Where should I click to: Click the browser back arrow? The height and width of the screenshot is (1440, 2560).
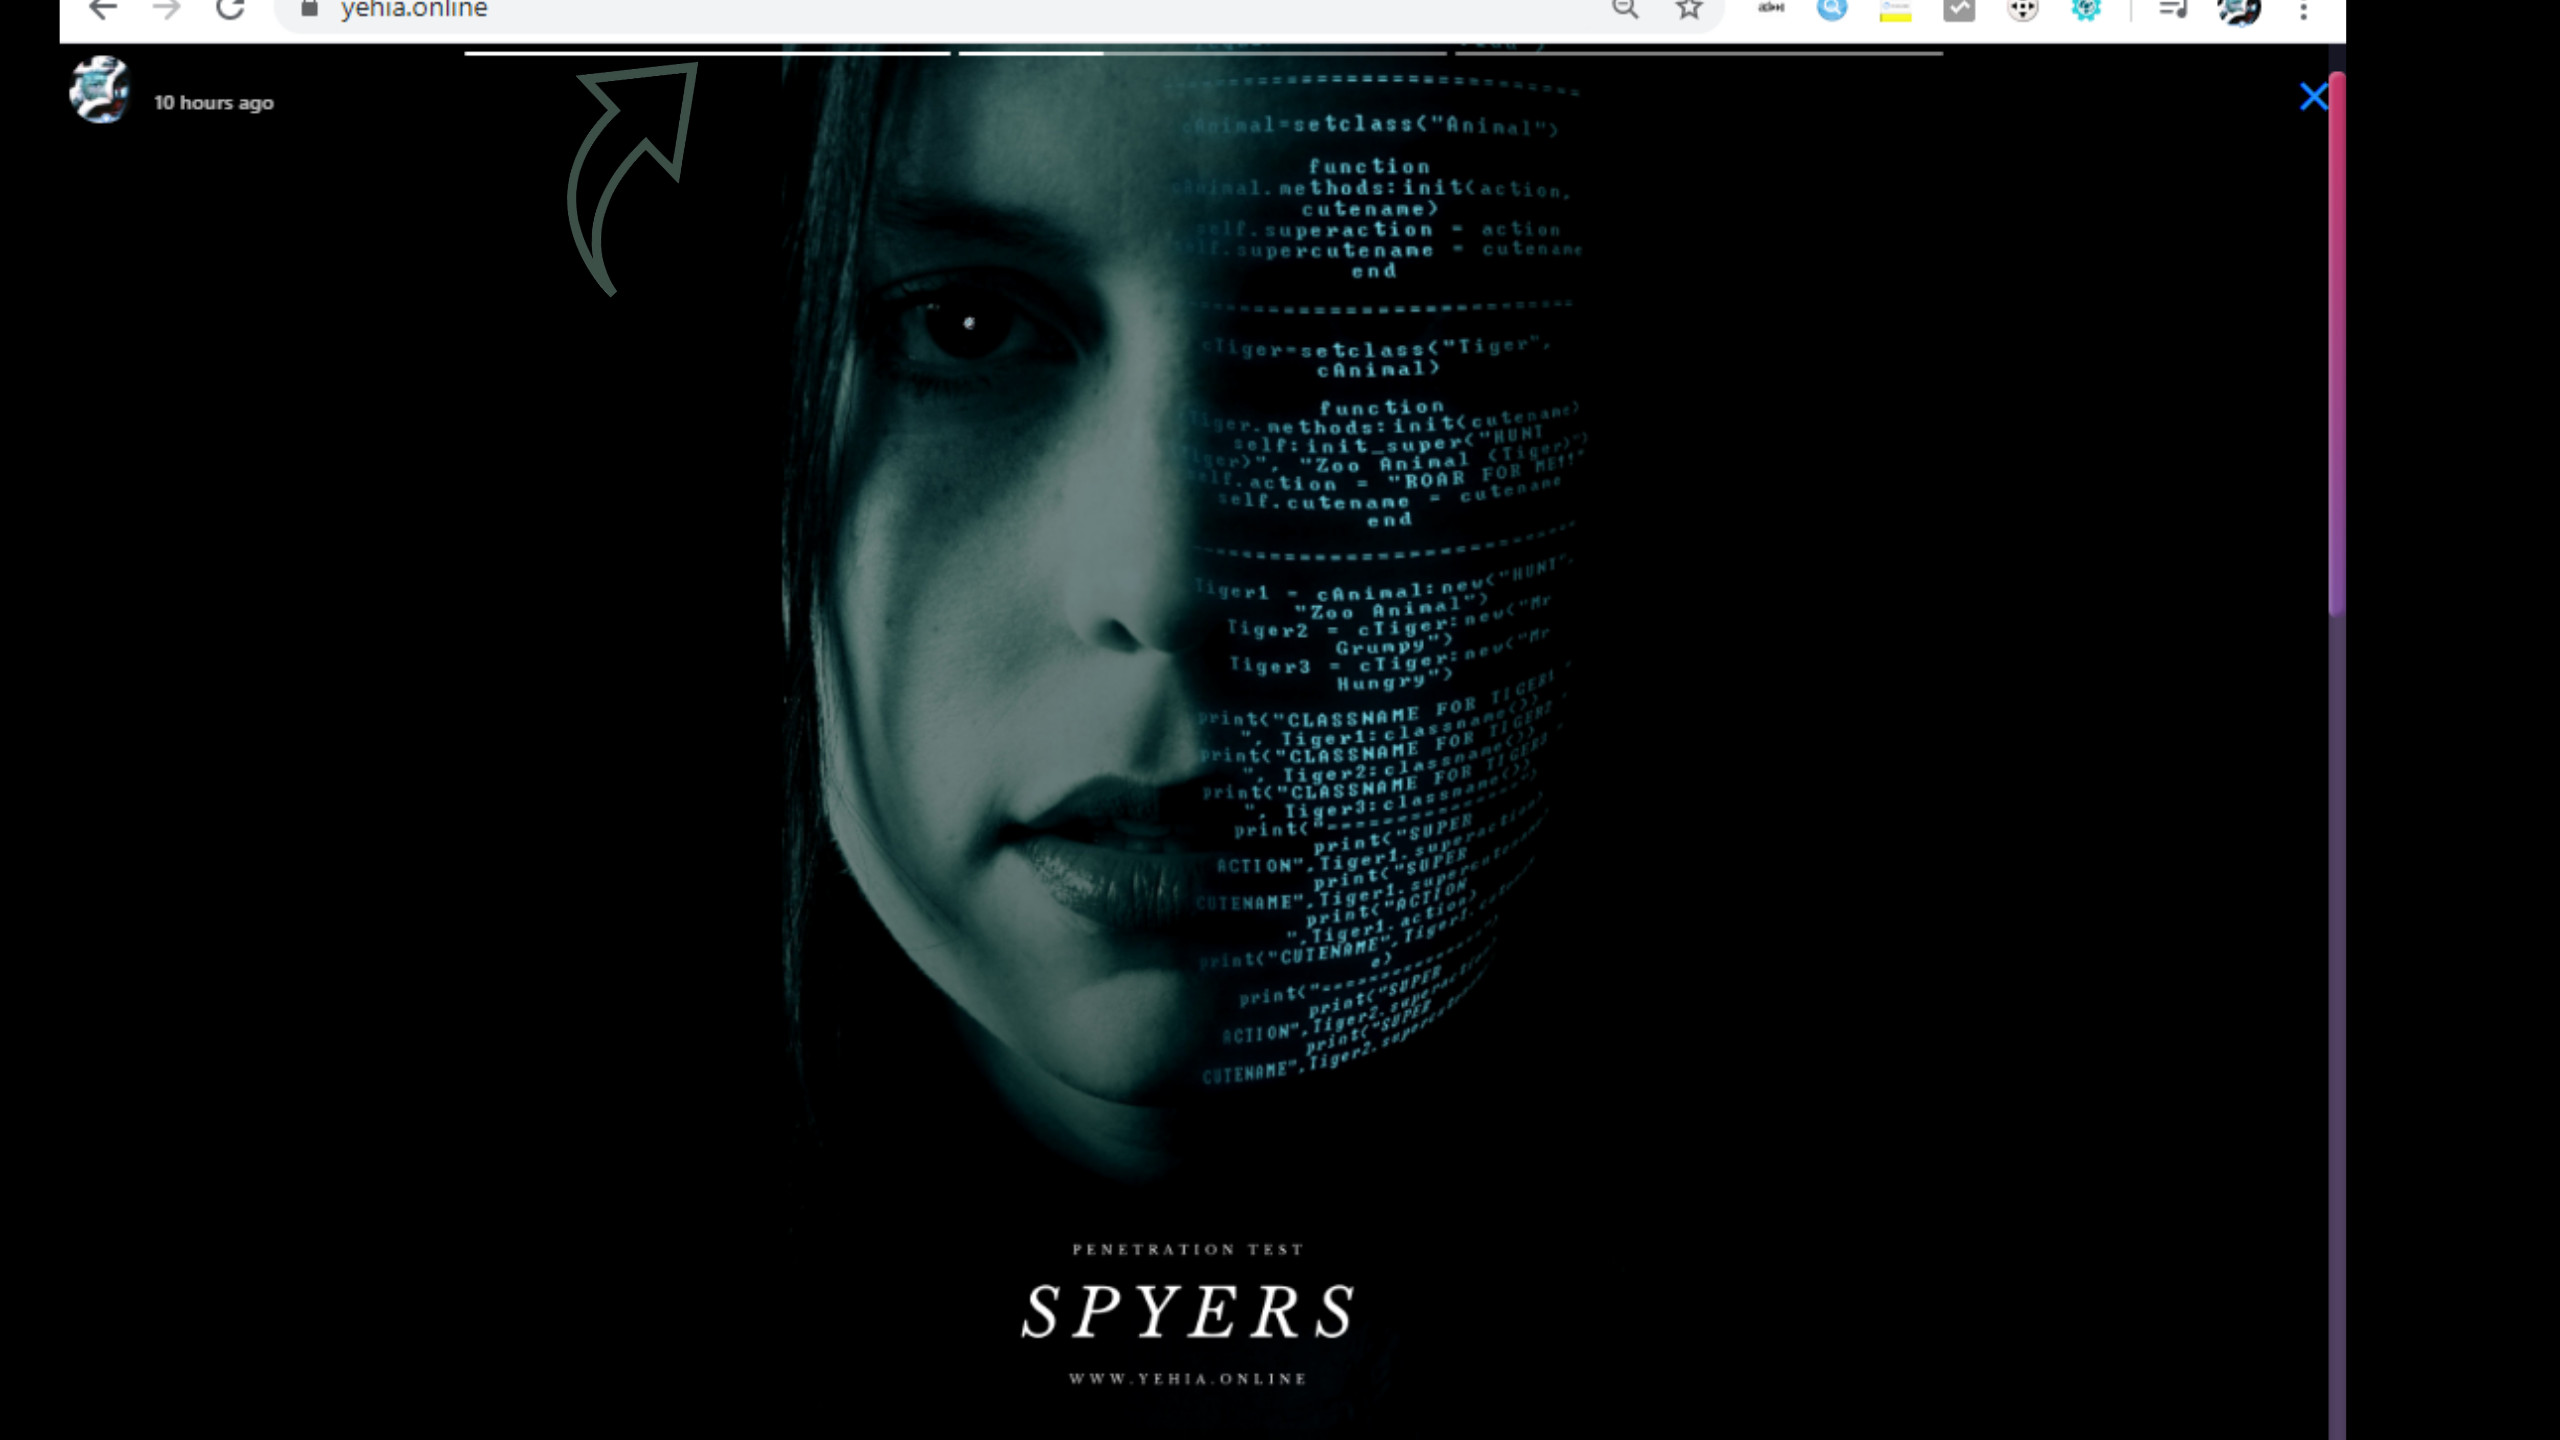coord(103,10)
